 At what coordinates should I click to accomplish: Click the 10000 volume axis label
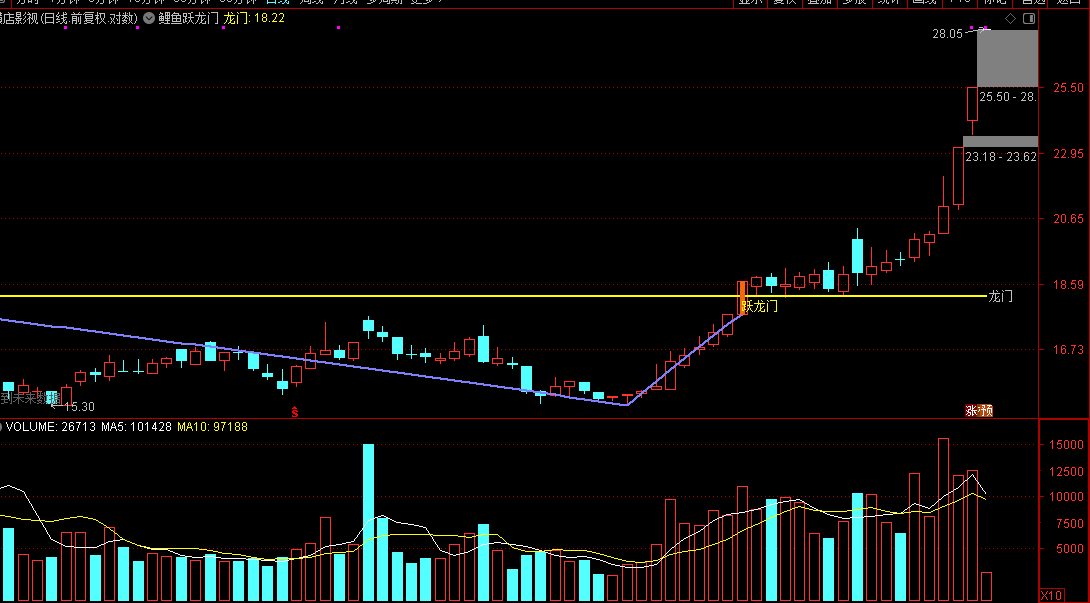pos(1066,497)
